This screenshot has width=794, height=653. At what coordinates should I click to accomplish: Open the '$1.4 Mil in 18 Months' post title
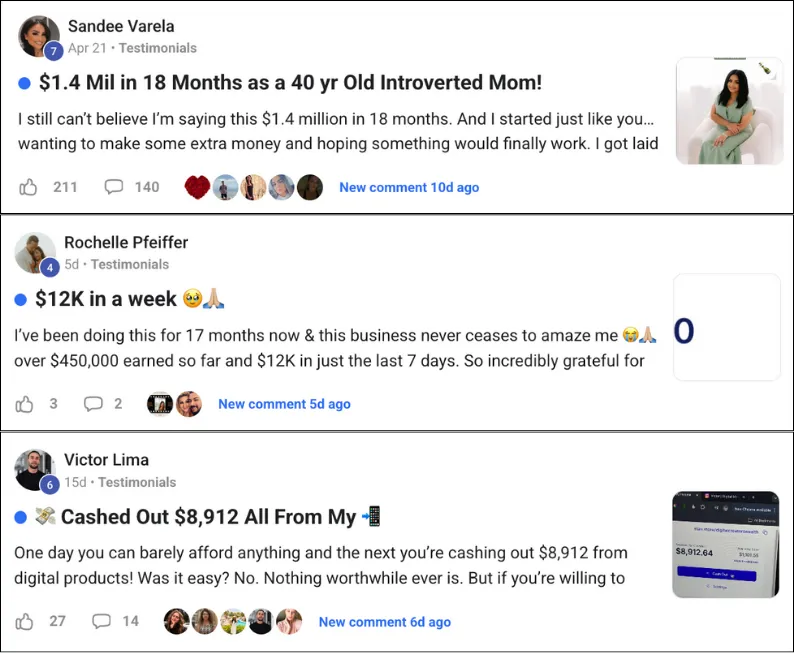click(x=290, y=83)
